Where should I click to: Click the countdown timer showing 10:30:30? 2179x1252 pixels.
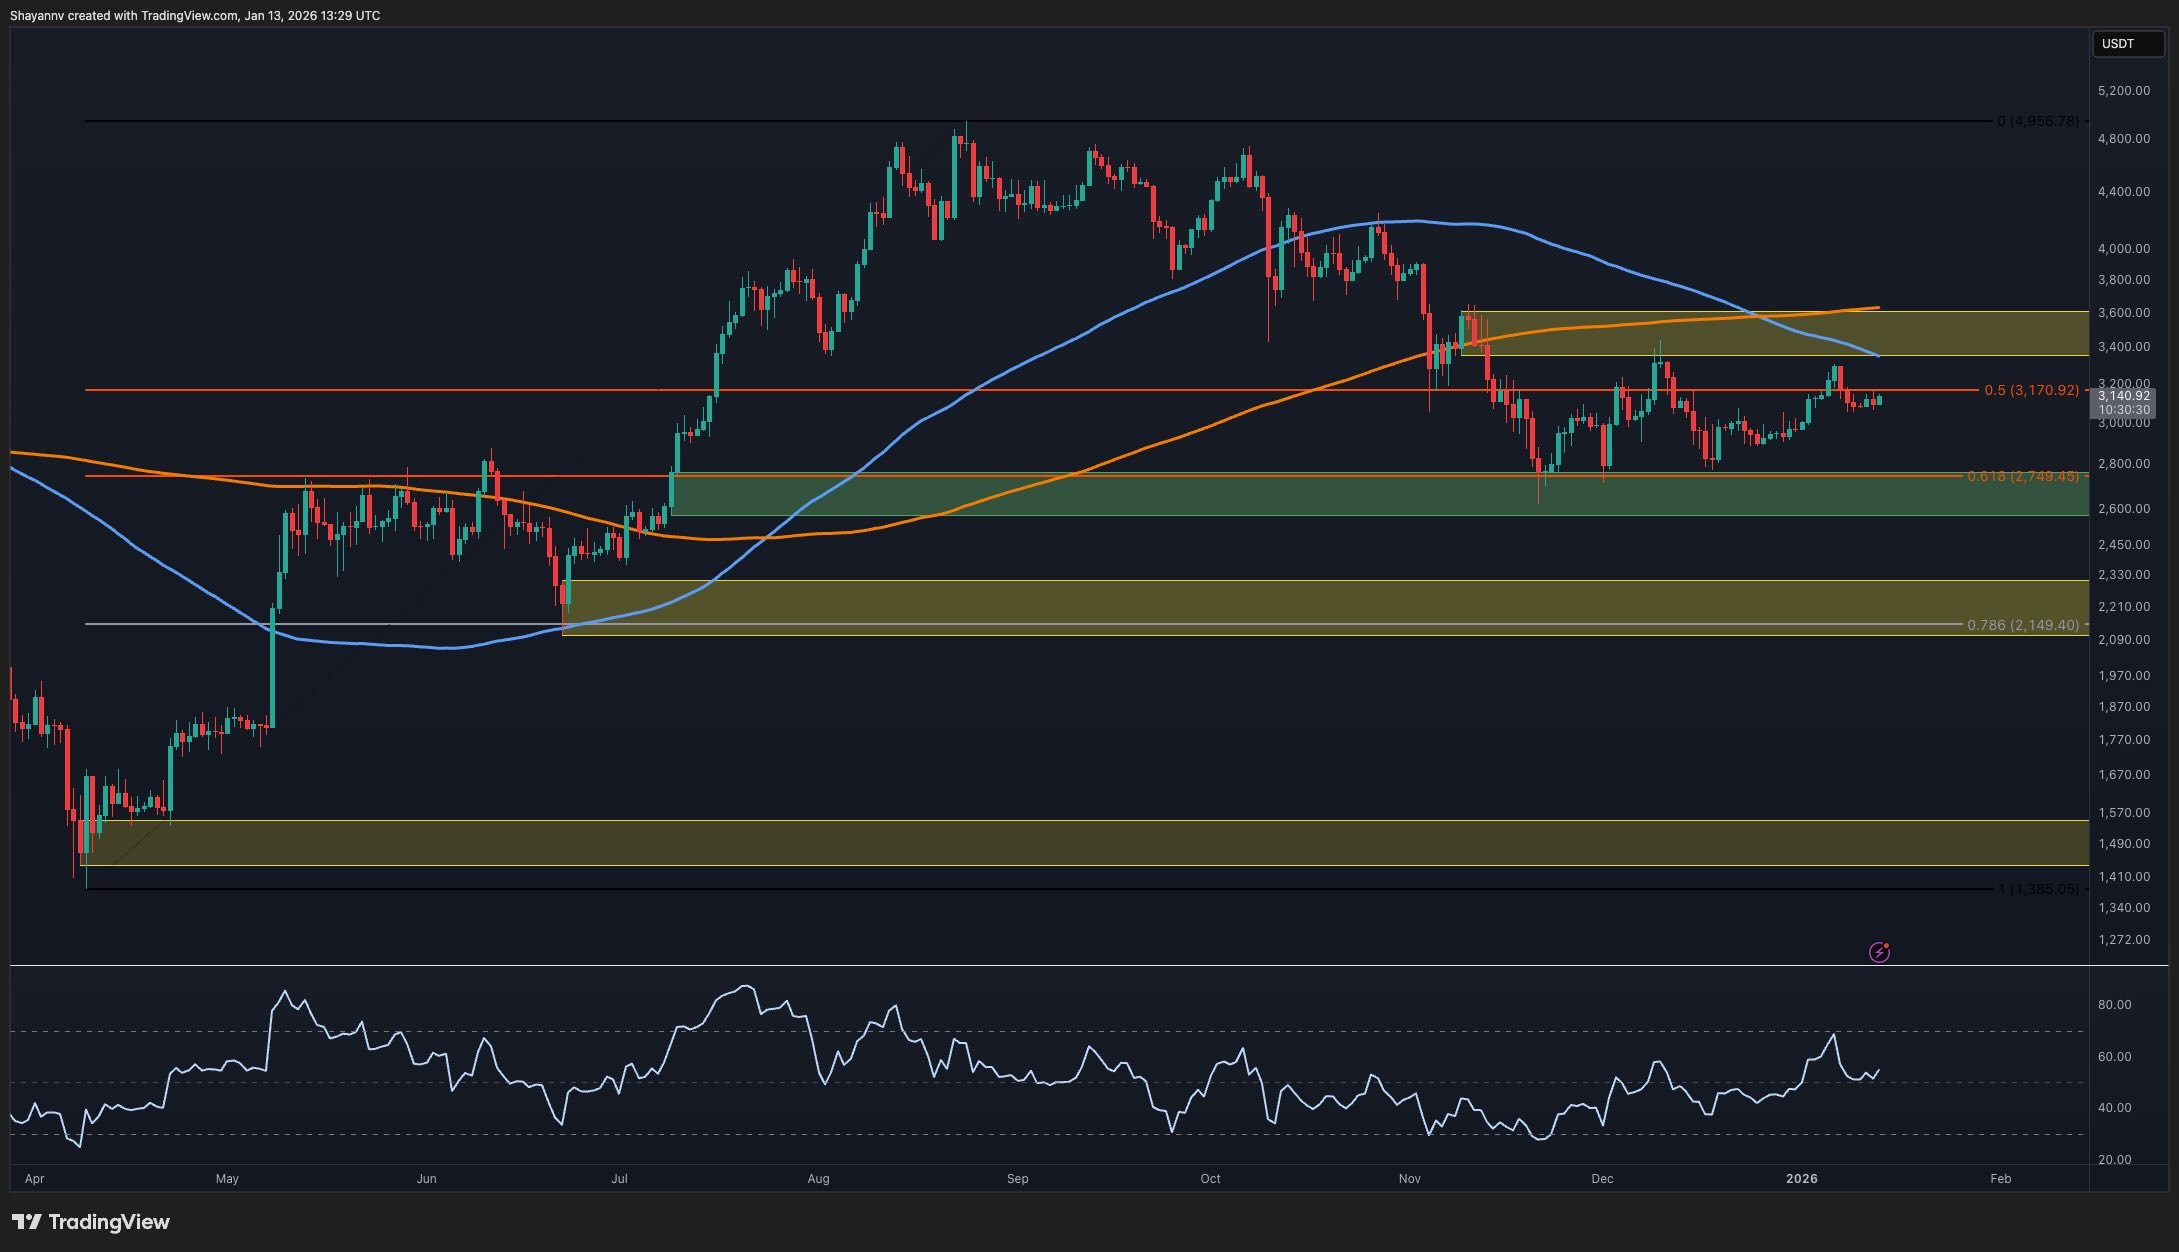tap(2126, 409)
